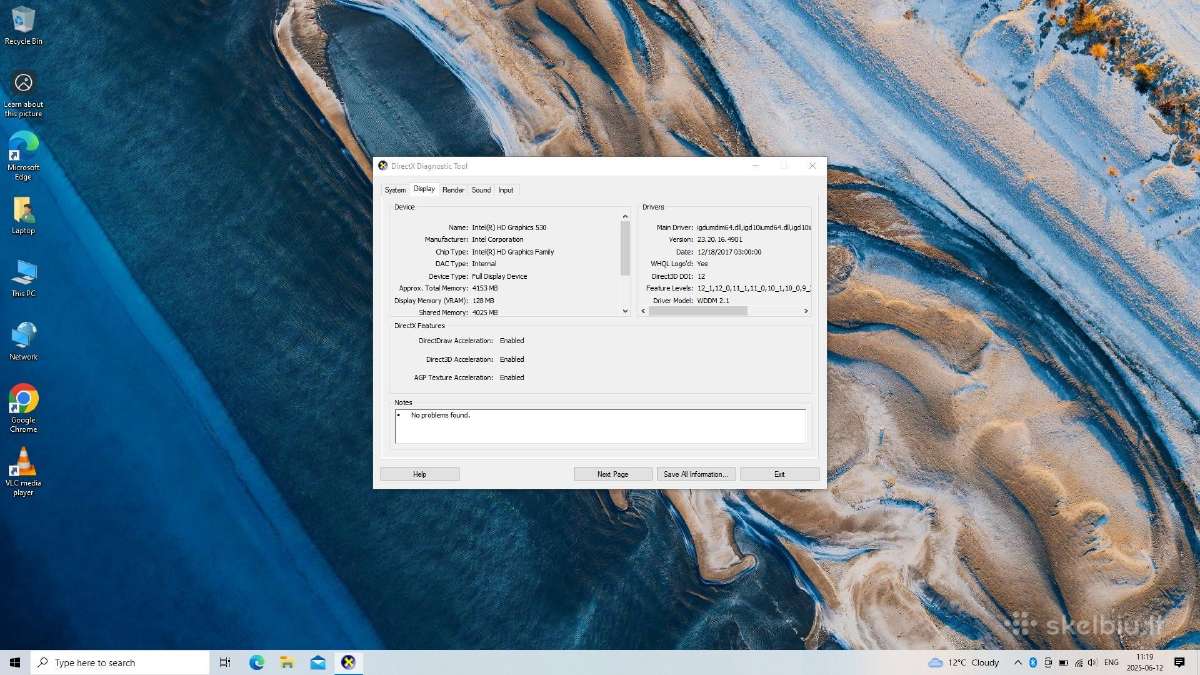Click the DirectX Diagnostic Tool taskbar icon
The width and height of the screenshot is (1200, 675).
(x=348, y=662)
